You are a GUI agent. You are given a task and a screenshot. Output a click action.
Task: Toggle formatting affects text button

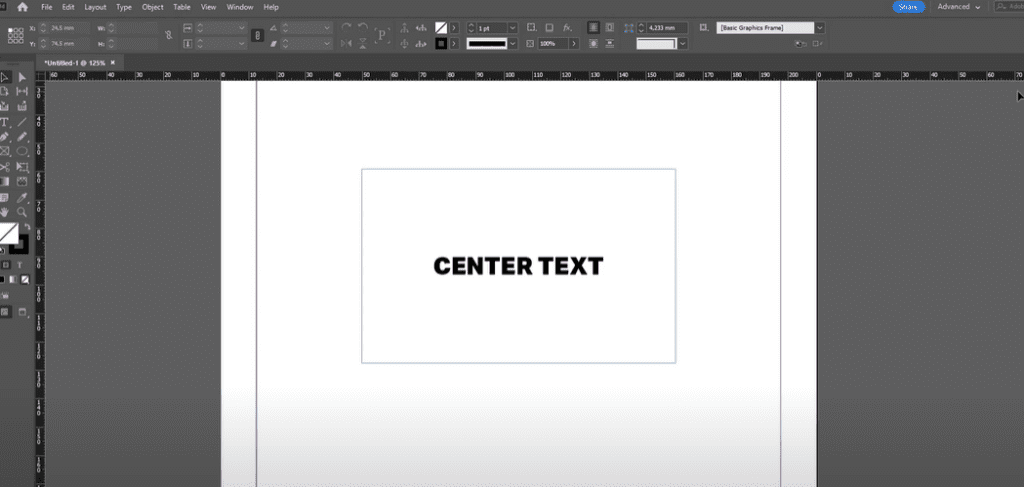pos(20,265)
